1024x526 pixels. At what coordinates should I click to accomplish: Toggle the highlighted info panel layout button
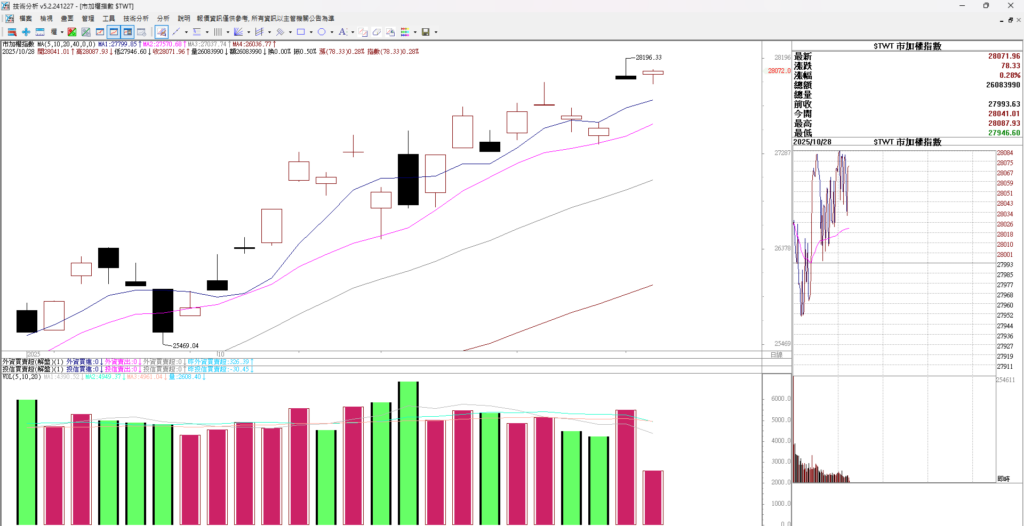[127, 32]
